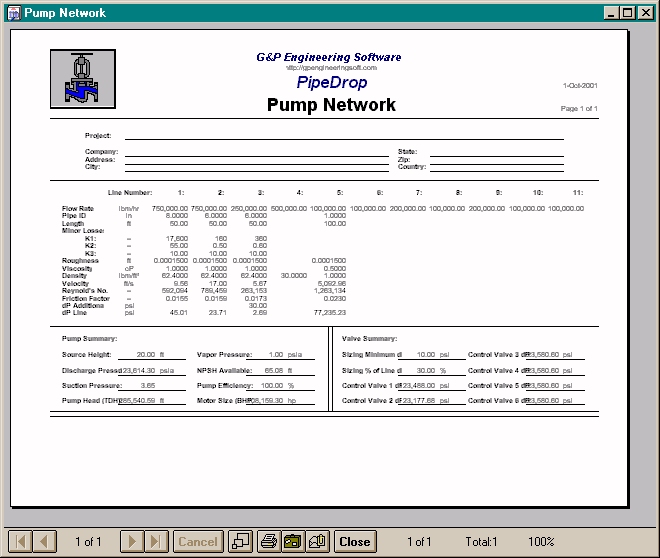Image resolution: width=660 pixels, height=558 pixels.
Task: Click the density value '30.0000'
Action: point(293,276)
